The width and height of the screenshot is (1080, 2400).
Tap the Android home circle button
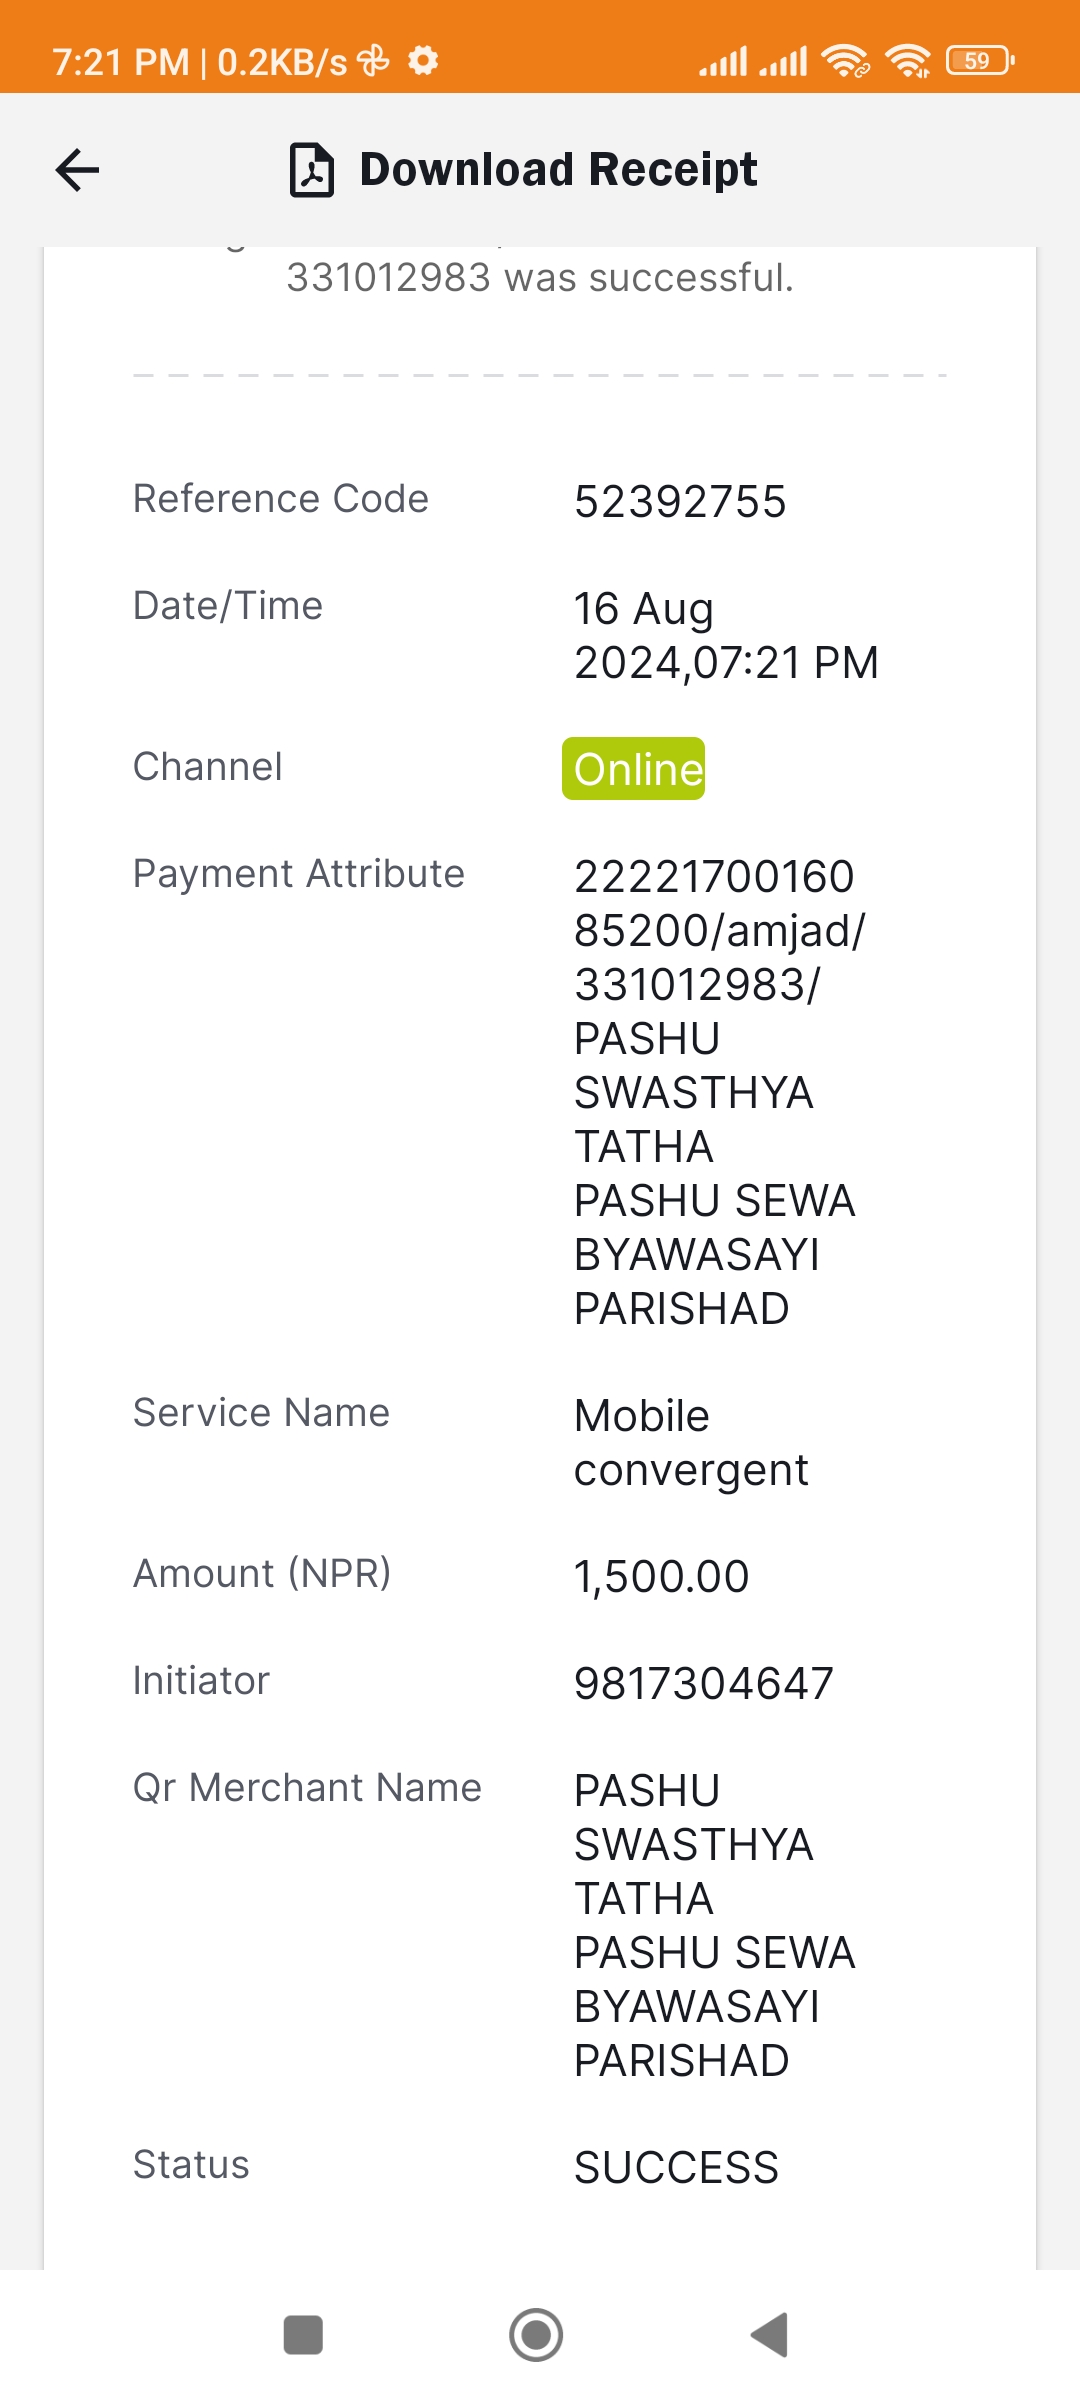[x=536, y=2335]
